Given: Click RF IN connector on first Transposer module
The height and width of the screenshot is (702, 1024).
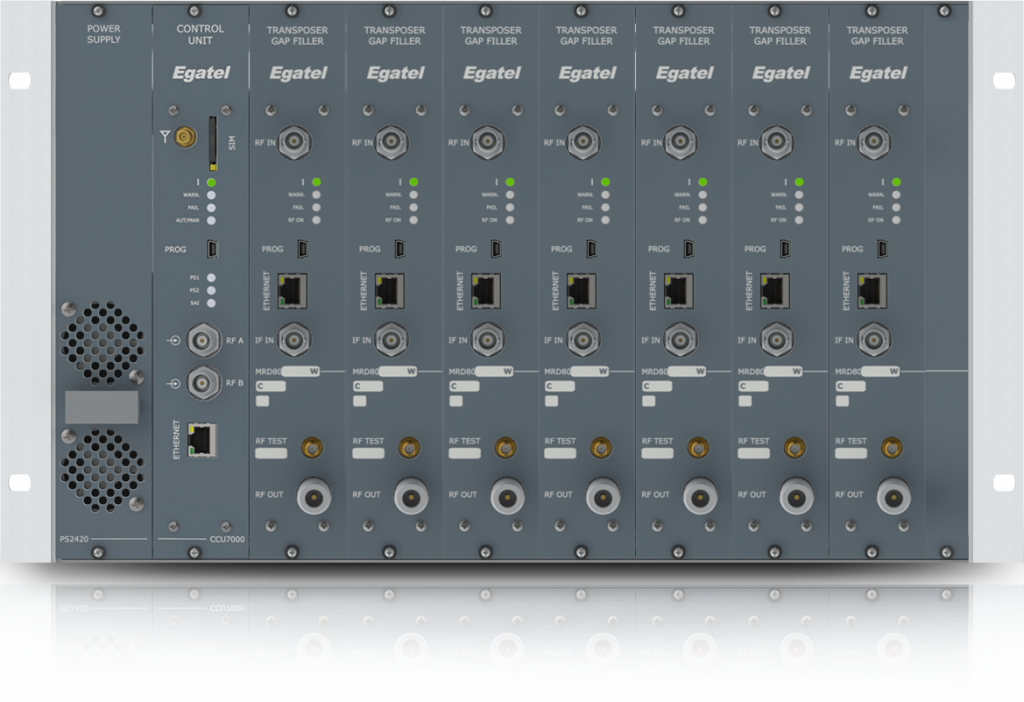Looking at the screenshot, I should tap(297, 143).
